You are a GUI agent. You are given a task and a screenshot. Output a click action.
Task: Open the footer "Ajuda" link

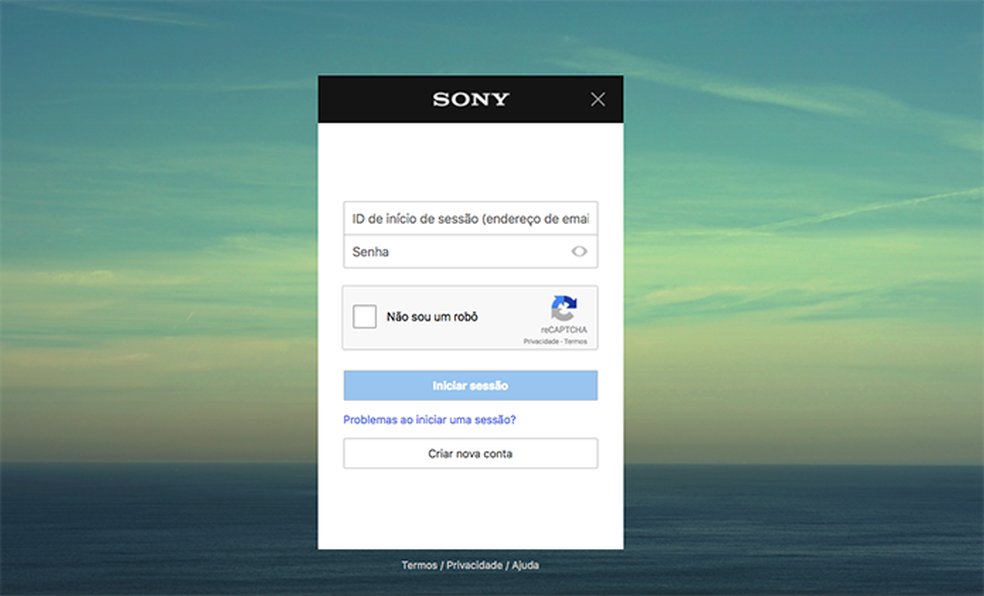pyautogui.click(x=524, y=564)
